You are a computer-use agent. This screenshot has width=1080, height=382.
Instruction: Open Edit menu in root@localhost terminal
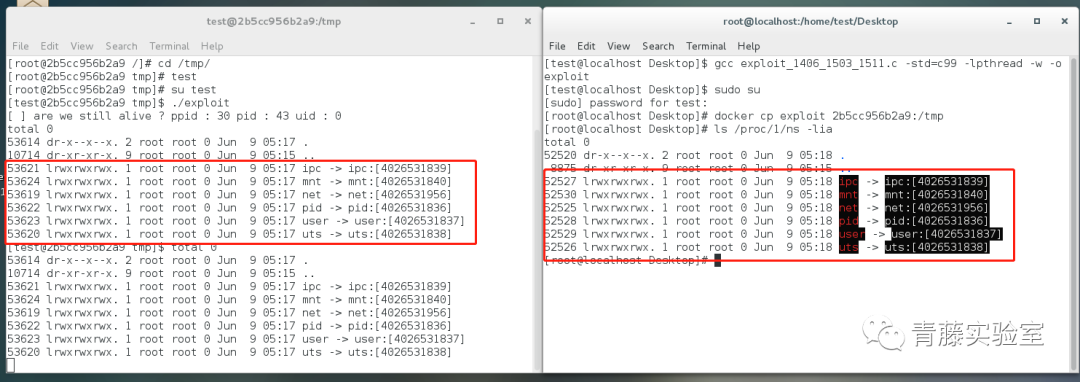586,46
